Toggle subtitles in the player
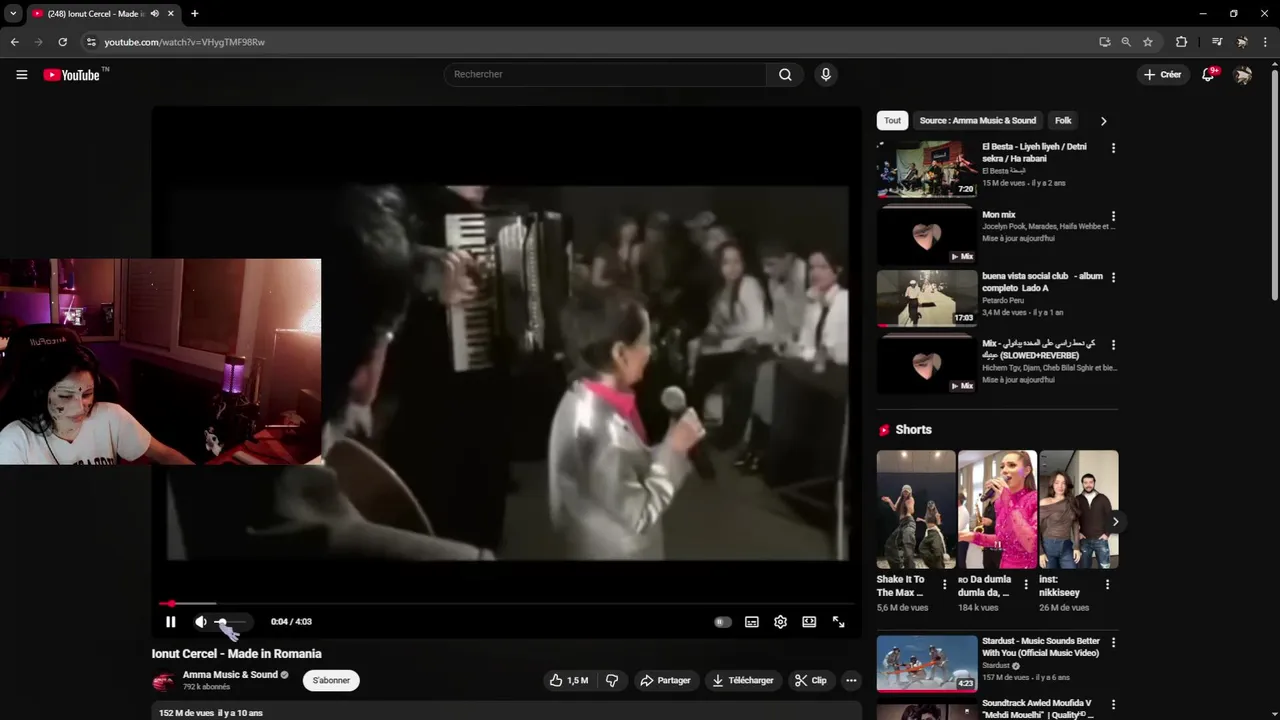Screen dimensions: 1280x720 pyautogui.click(x=751, y=622)
